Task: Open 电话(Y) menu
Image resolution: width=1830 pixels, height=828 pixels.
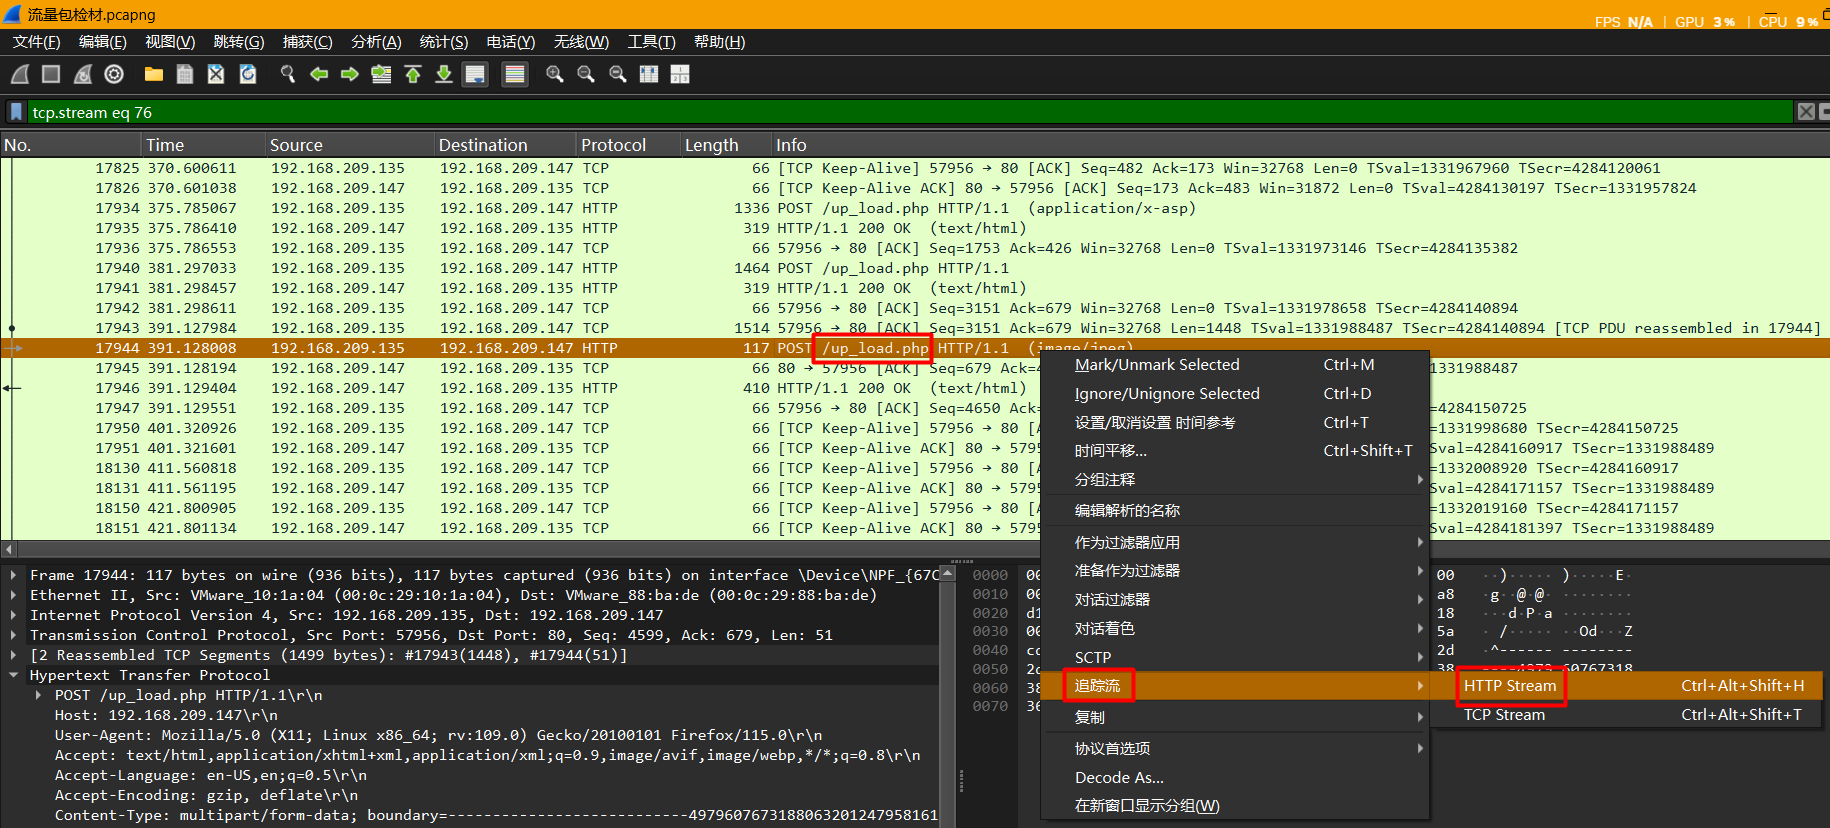Action: [510, 42]
